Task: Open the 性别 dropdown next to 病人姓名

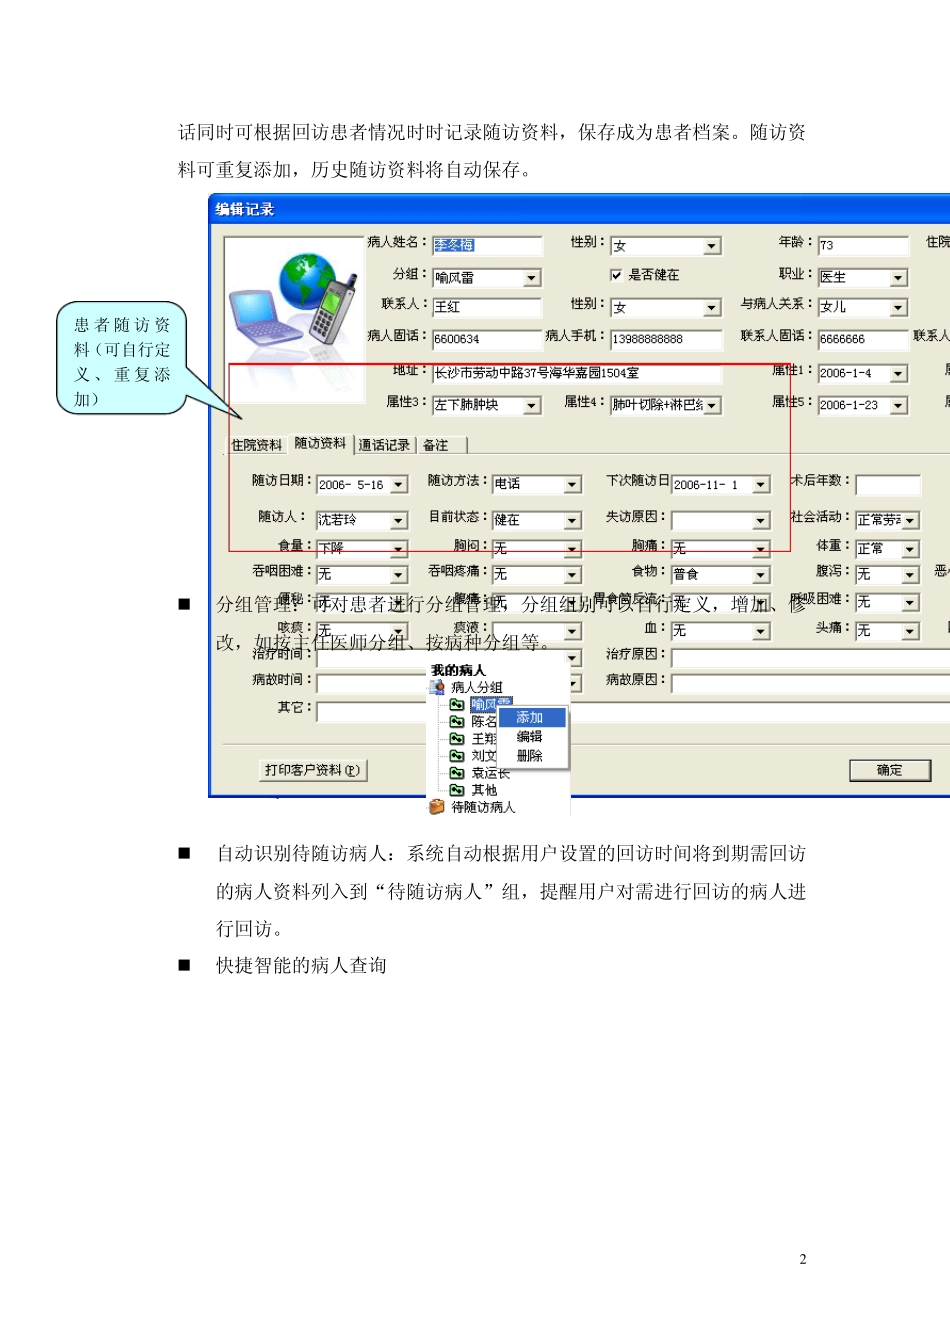Action: pos(712,246)
